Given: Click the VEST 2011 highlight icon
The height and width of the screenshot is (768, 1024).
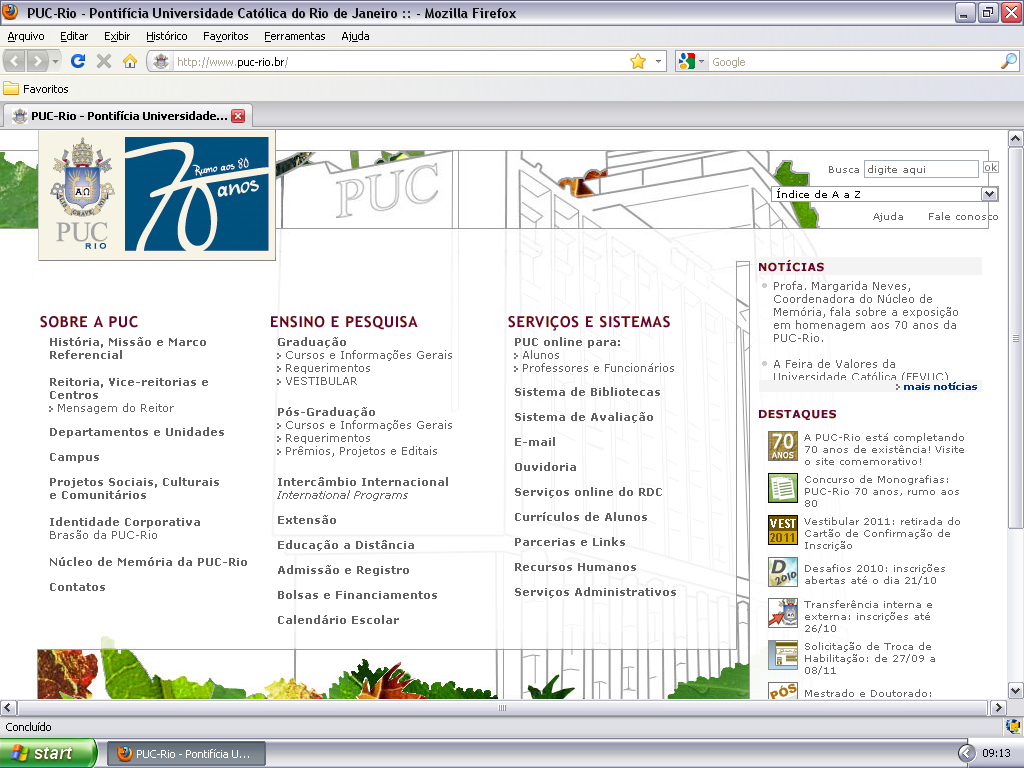Looking at the screenshot, I should click(782, 530).
